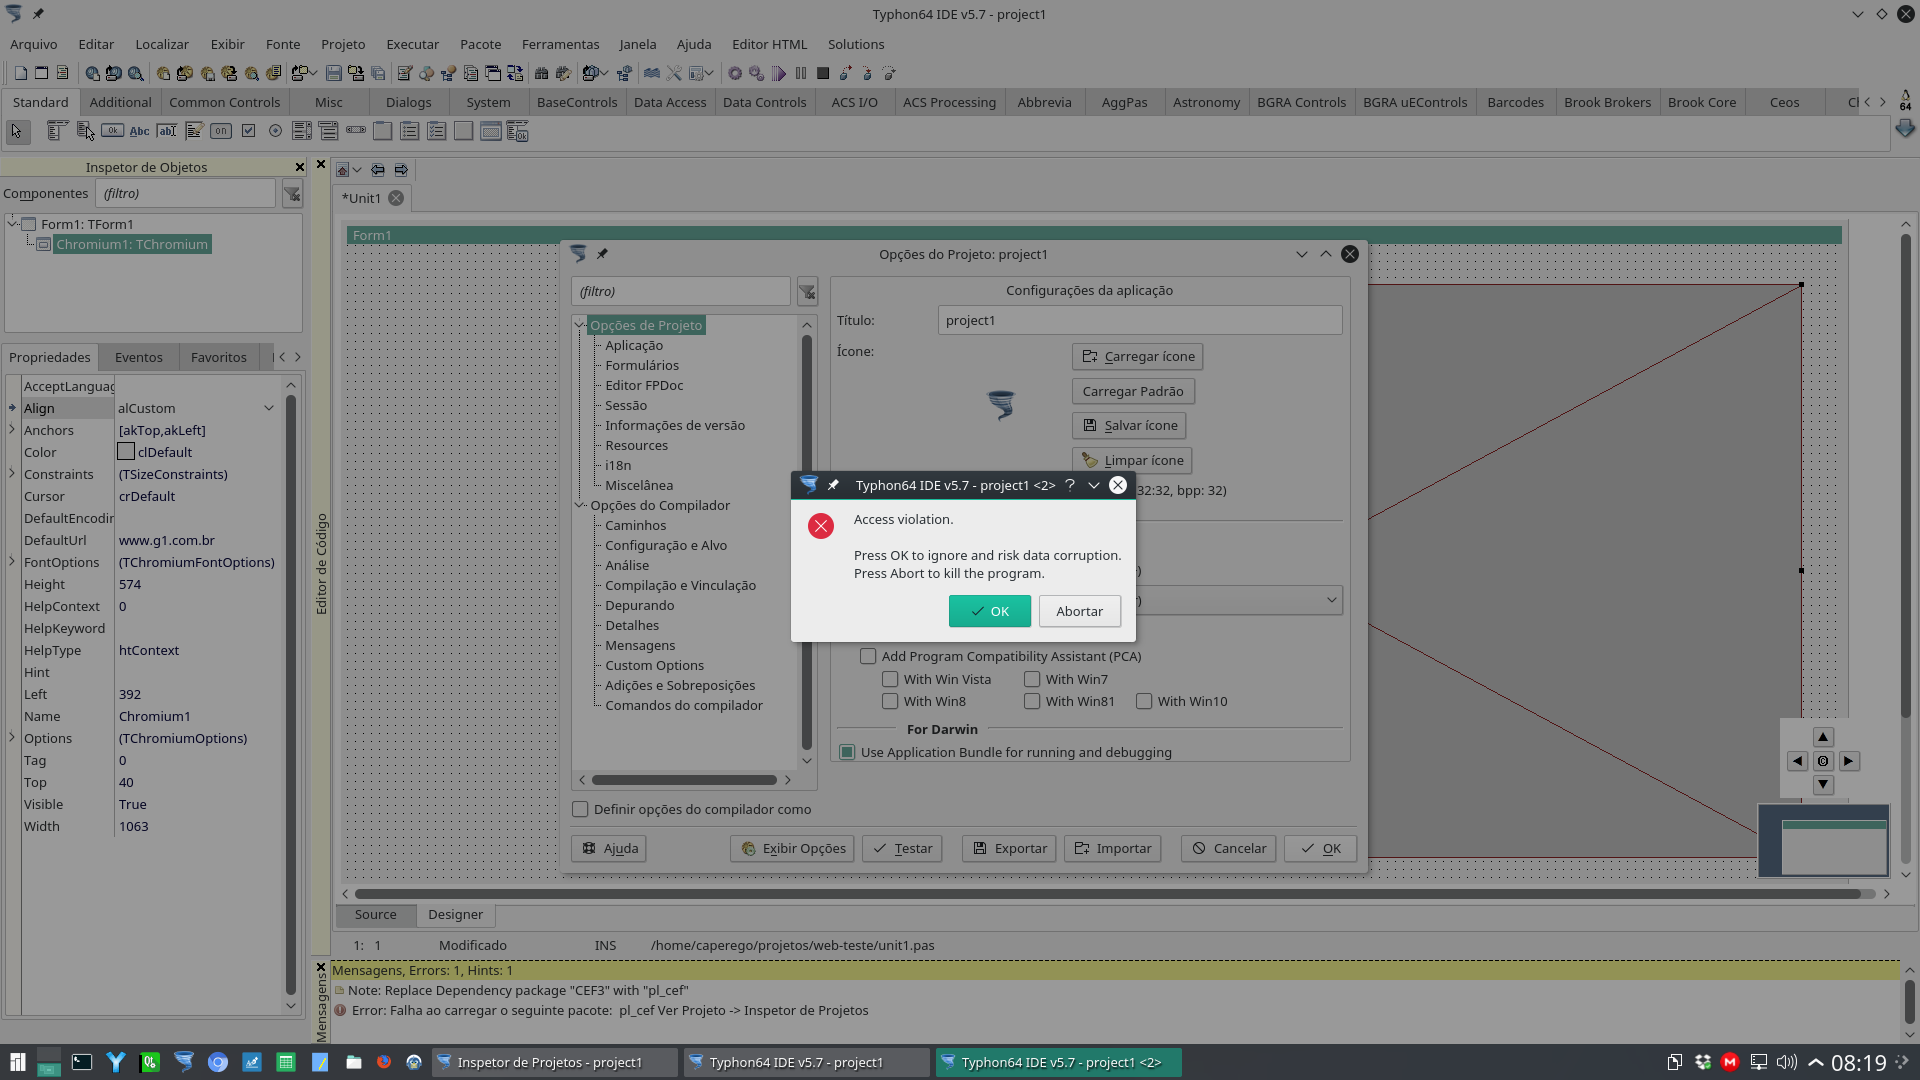This screenshot has height=1080, width=1920.
Task: Check the With Win7 option
Action: pyautogui.click(x=1032, y=679)
